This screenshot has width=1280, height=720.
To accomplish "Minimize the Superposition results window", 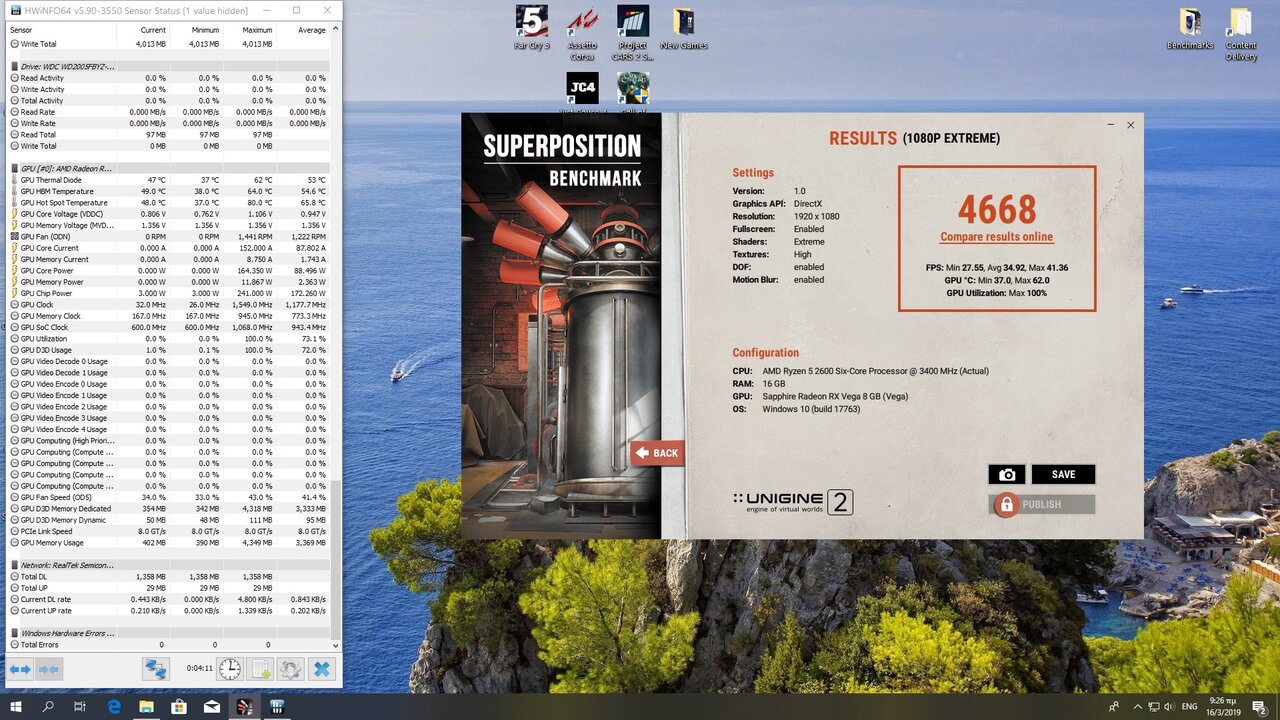I will tap(1111, 125).
